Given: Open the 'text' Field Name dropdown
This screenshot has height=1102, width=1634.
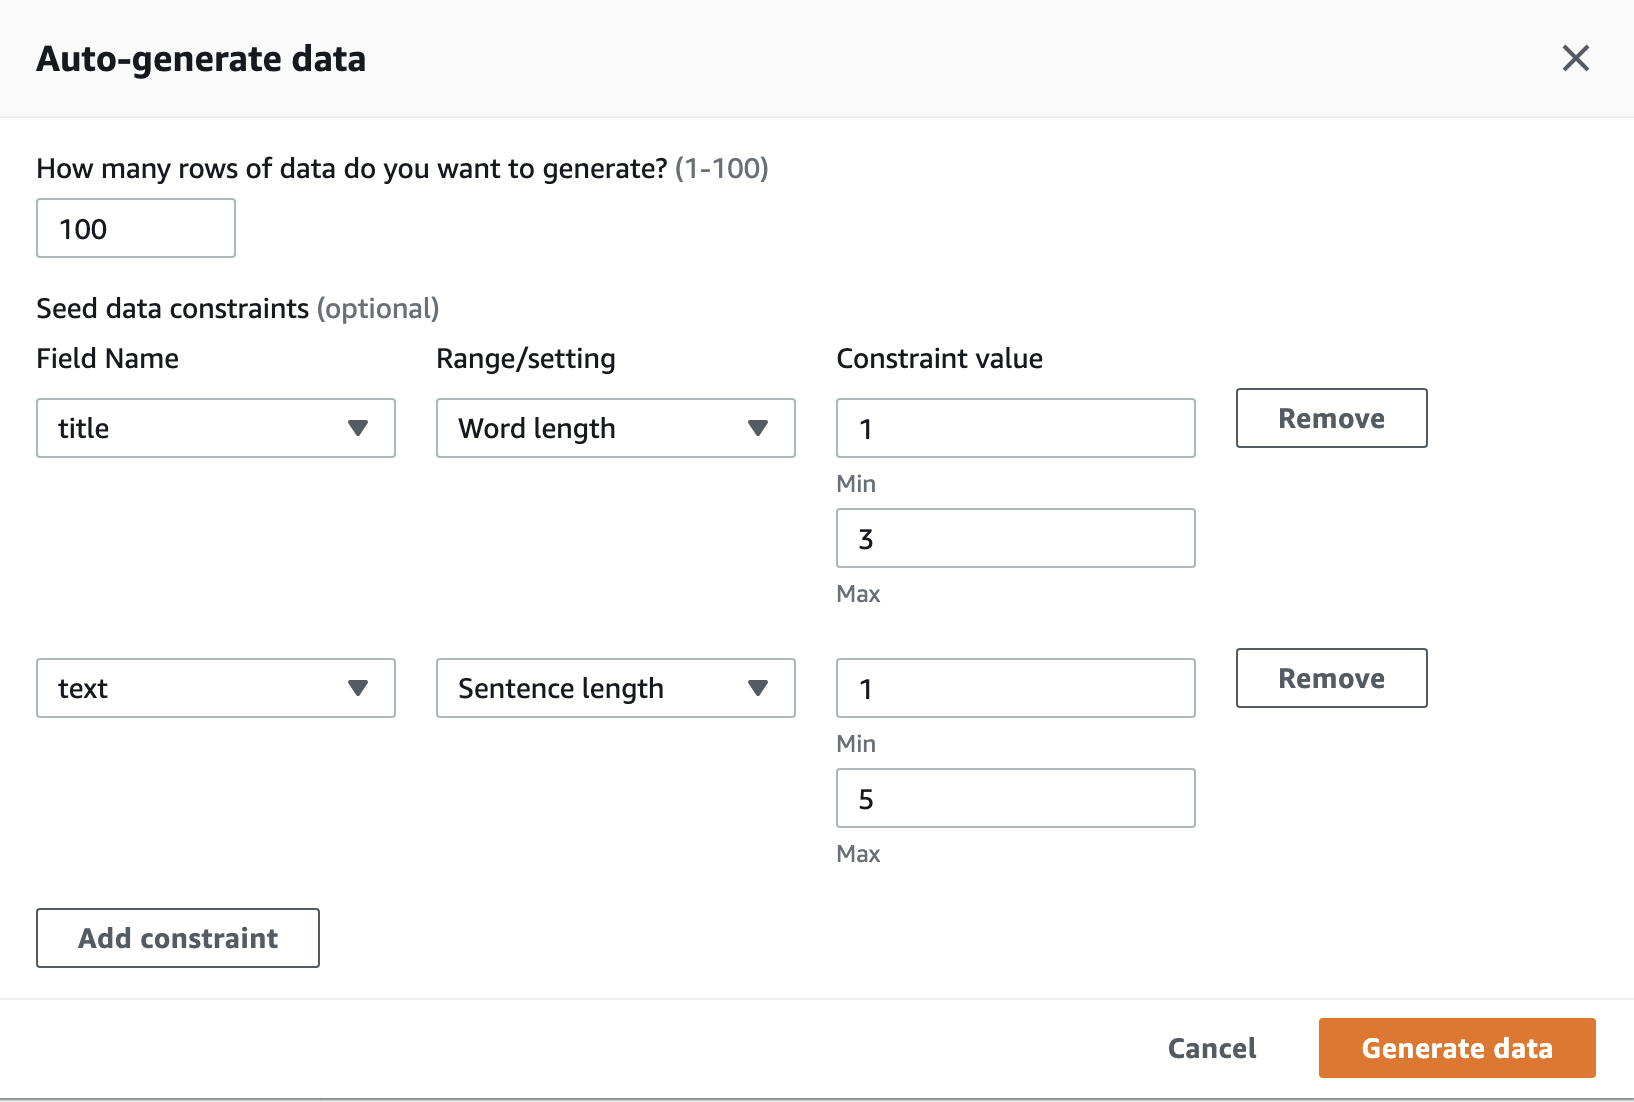Looking at the screenshot, I should coord(216,688).
